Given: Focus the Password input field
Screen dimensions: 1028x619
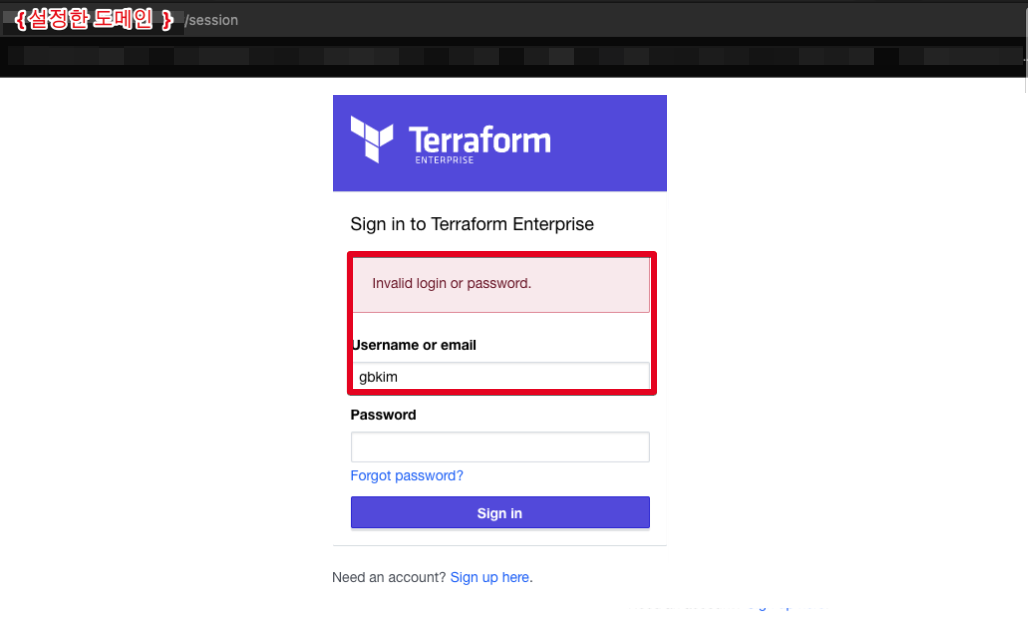Looking at the screenshot, I should tap(500, 447).
